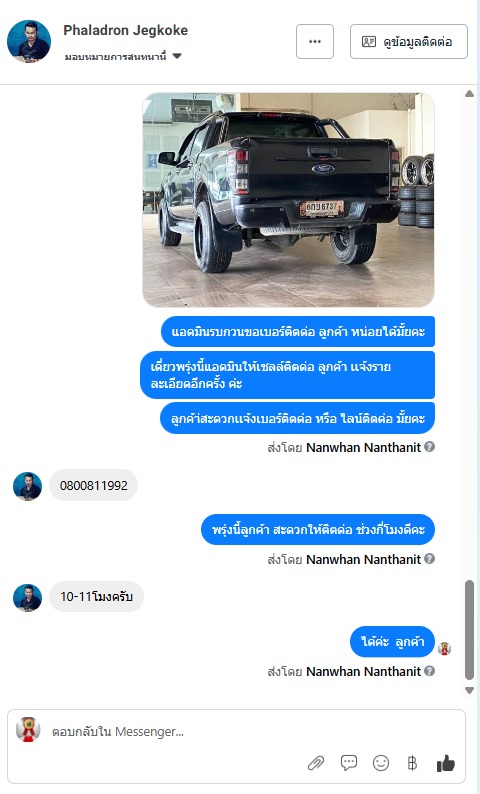Select the phone number message 0800811992

tap(94, 485)
